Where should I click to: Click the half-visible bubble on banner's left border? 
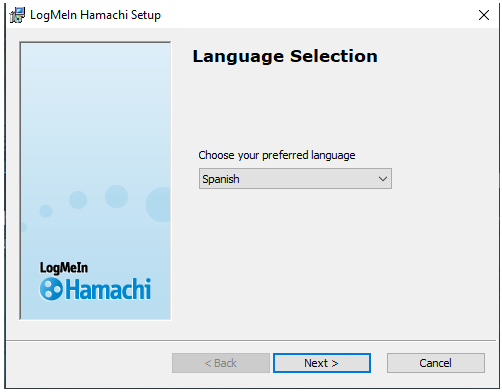click(x=23, y=227)
